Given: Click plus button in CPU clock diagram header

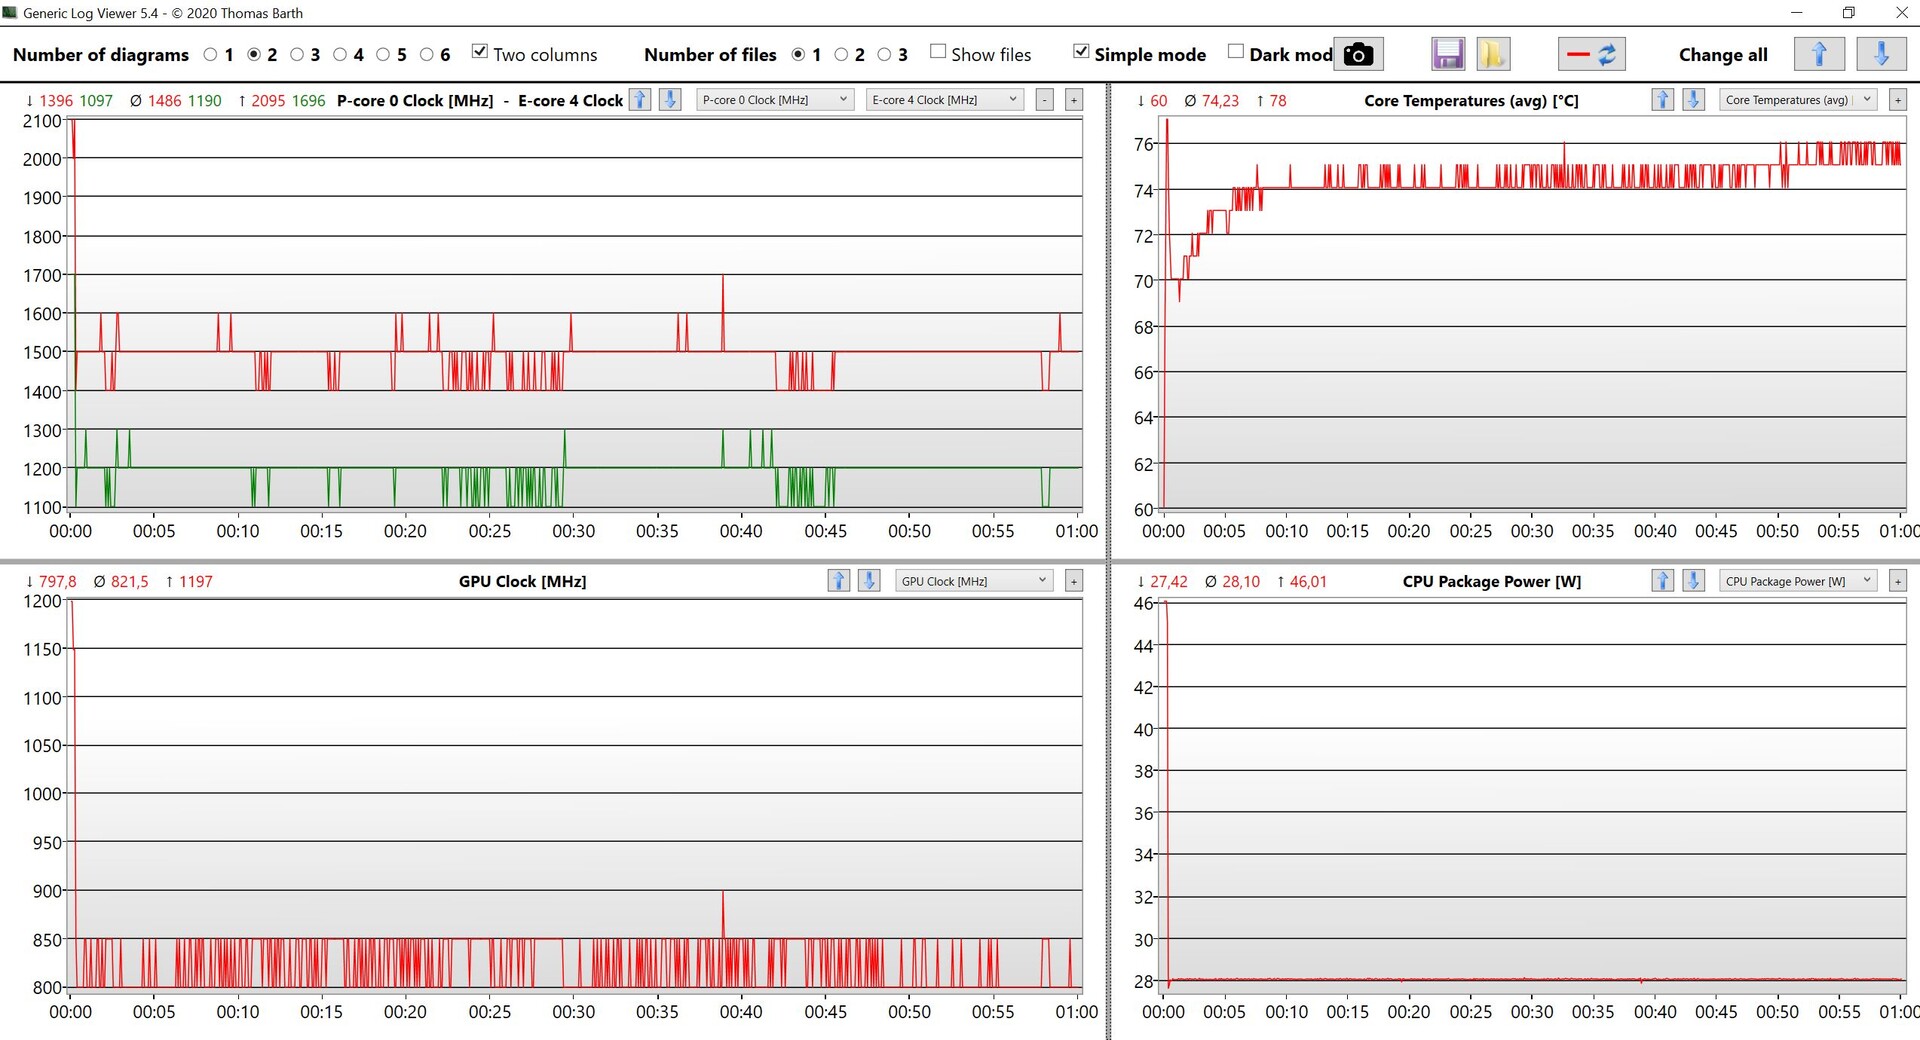Looking at the screenshot, I should (x=1074, y=100).
